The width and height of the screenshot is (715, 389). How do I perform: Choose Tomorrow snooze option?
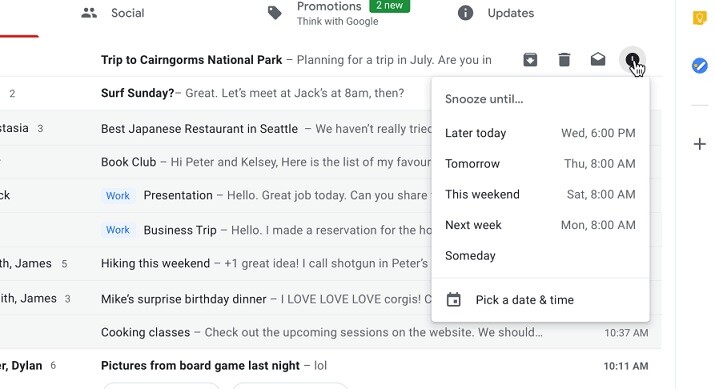540,164
